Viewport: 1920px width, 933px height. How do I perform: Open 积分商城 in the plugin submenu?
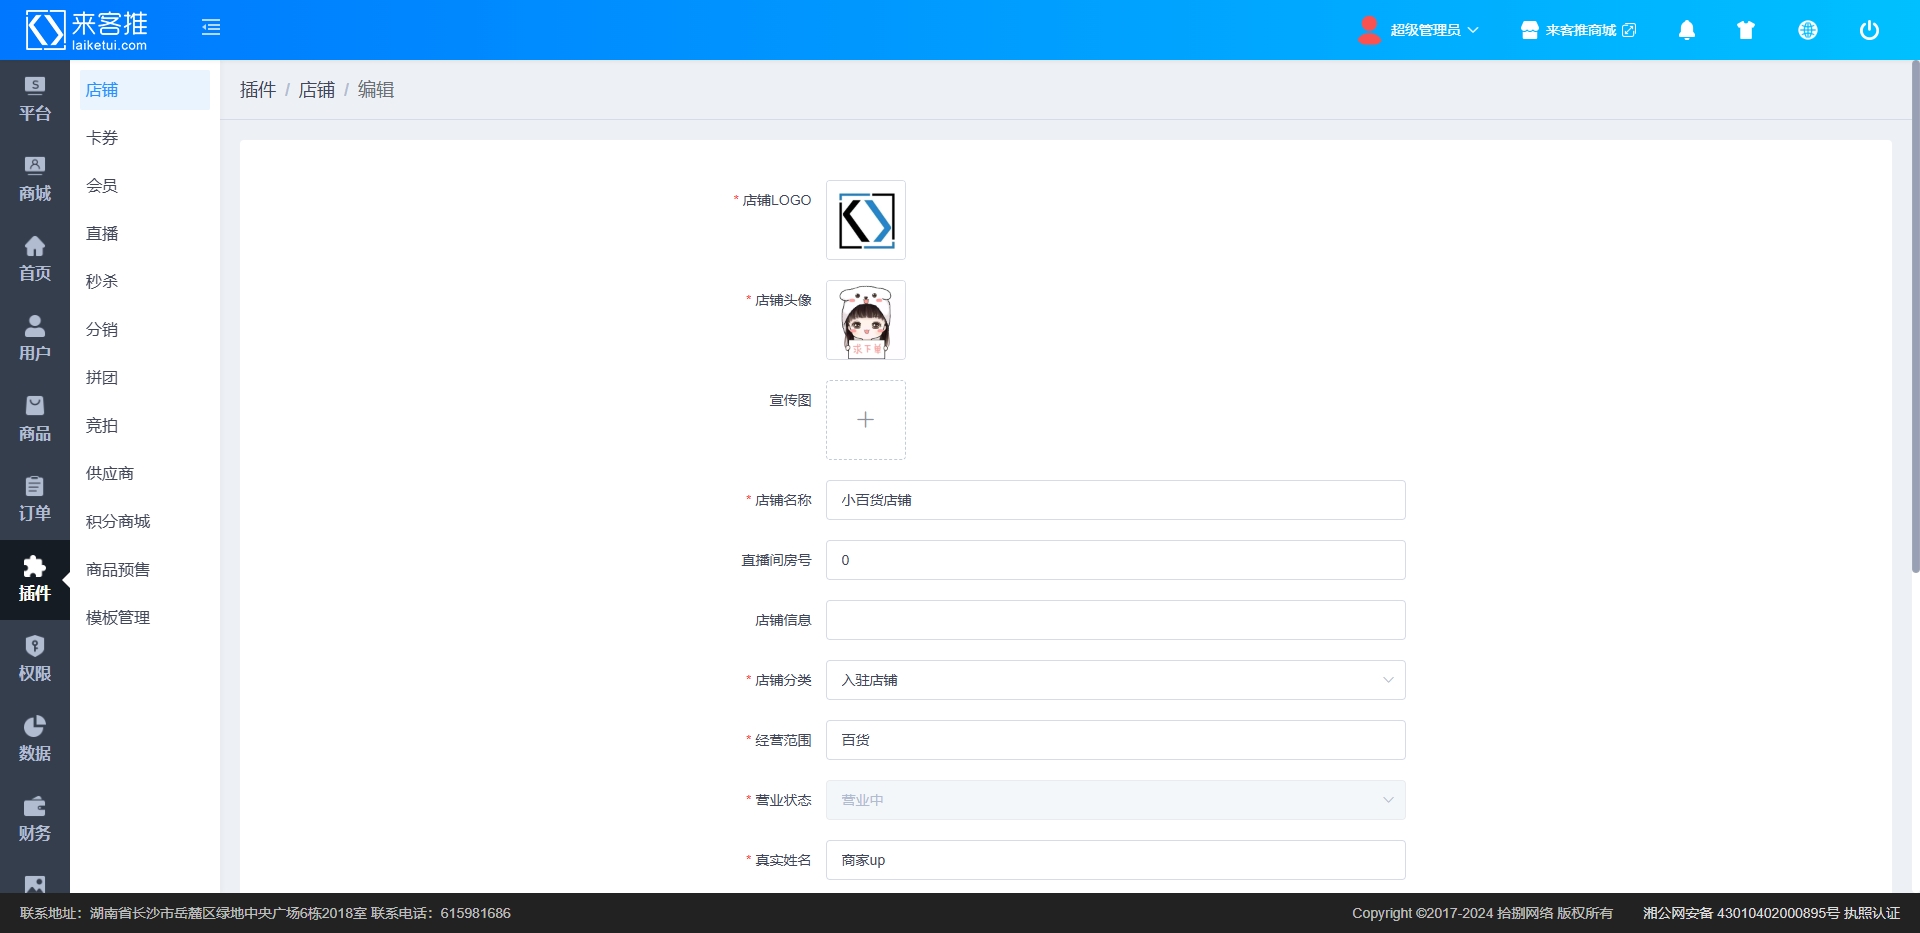118,522
